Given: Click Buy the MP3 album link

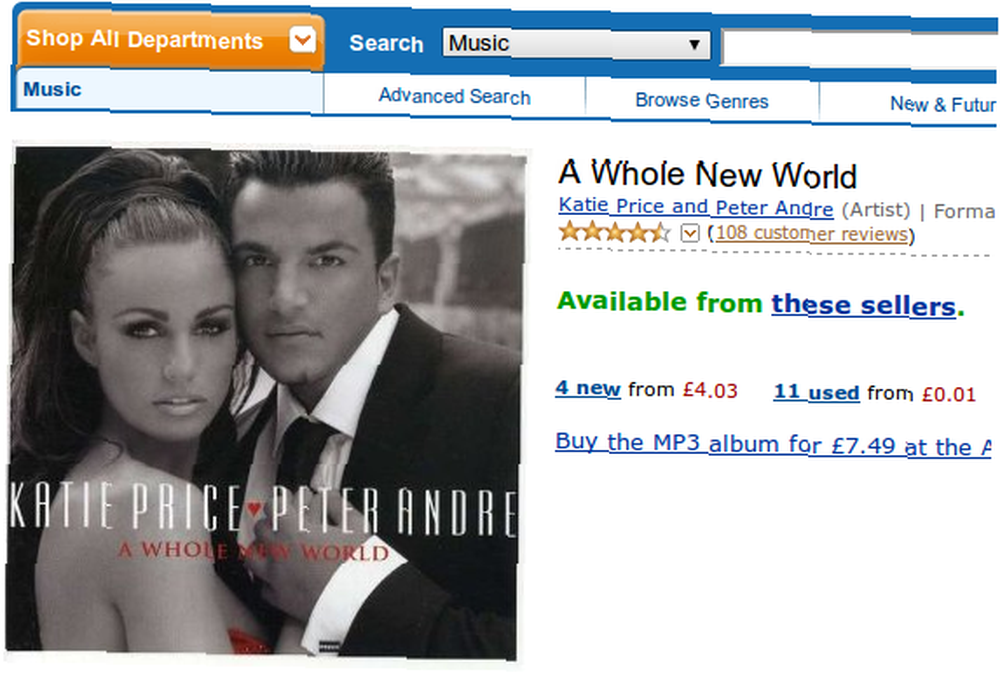Looking at the screenshot, I should (x=773, y=444).
